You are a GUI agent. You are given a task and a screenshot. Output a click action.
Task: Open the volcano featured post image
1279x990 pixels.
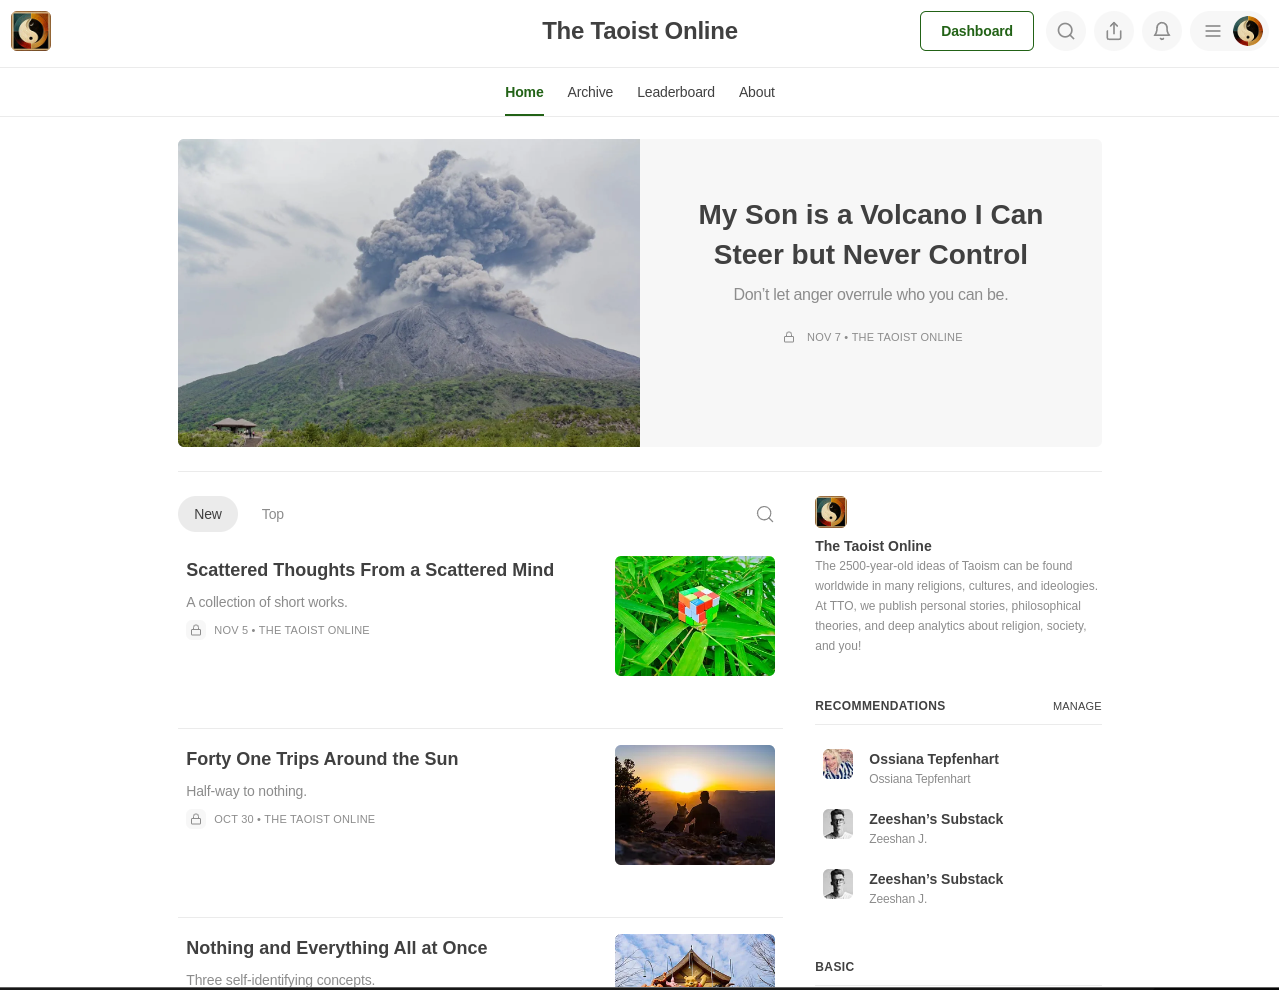tap(409, 293)
